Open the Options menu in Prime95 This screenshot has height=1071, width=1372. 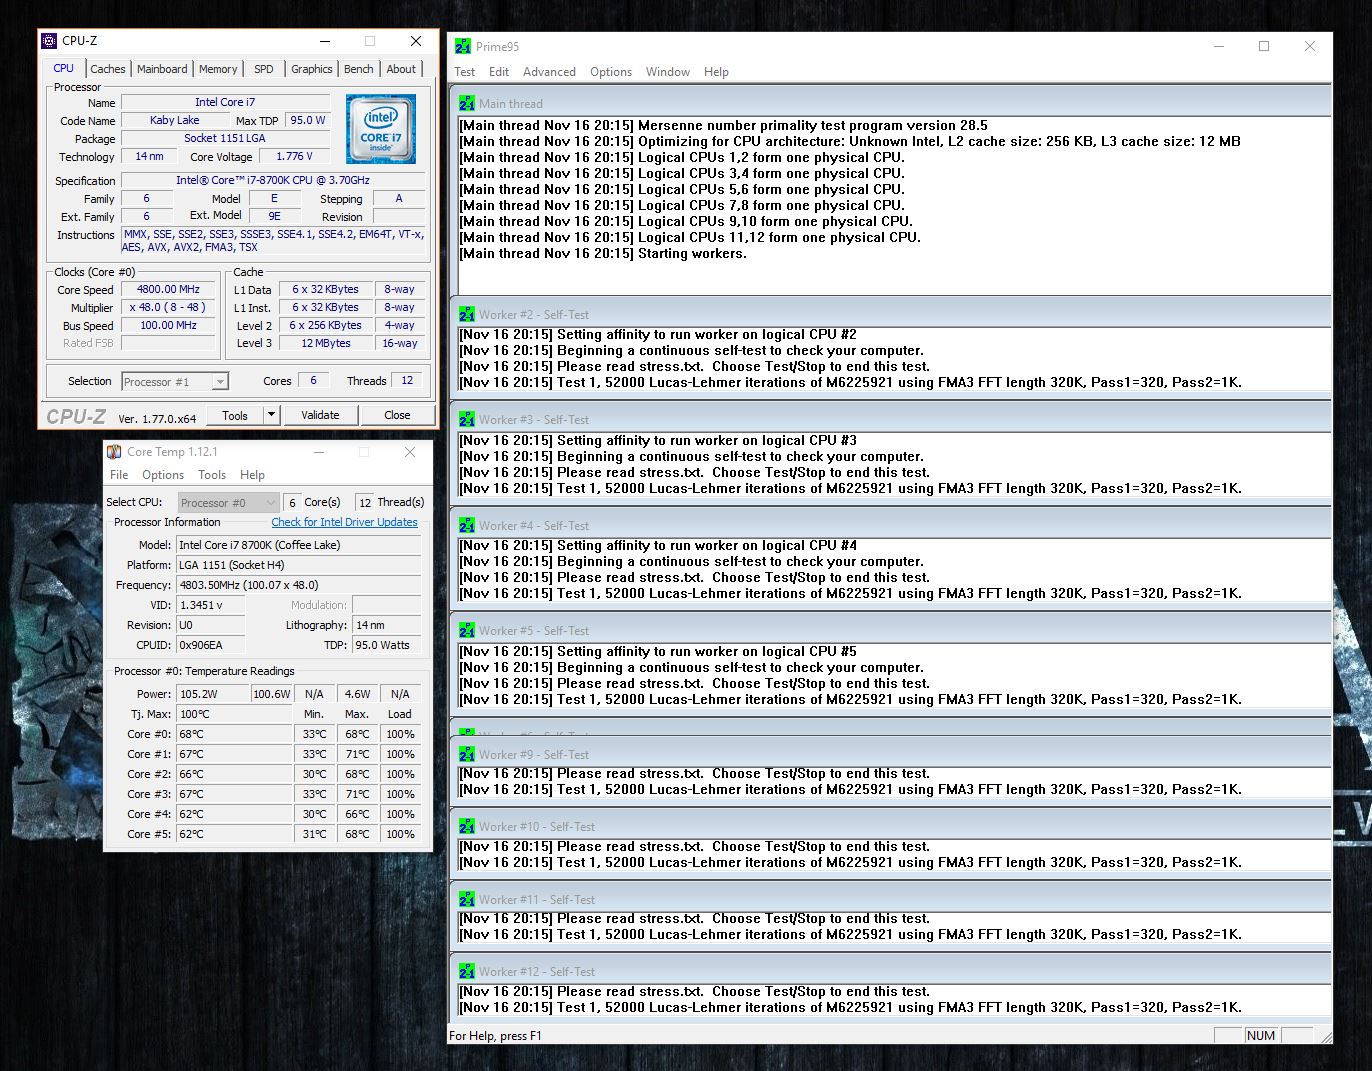click(611, 72)
